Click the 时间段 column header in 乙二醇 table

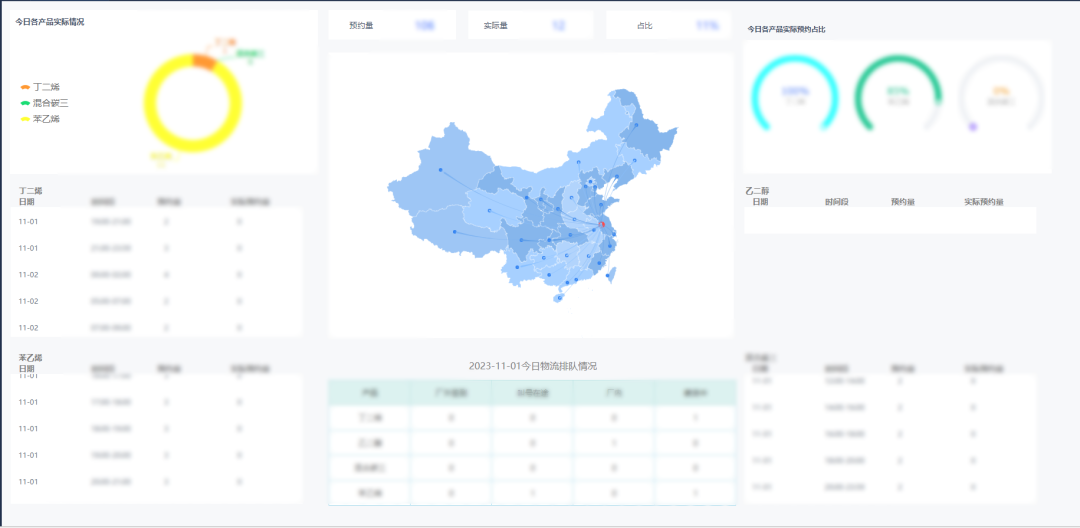(836, 202)
